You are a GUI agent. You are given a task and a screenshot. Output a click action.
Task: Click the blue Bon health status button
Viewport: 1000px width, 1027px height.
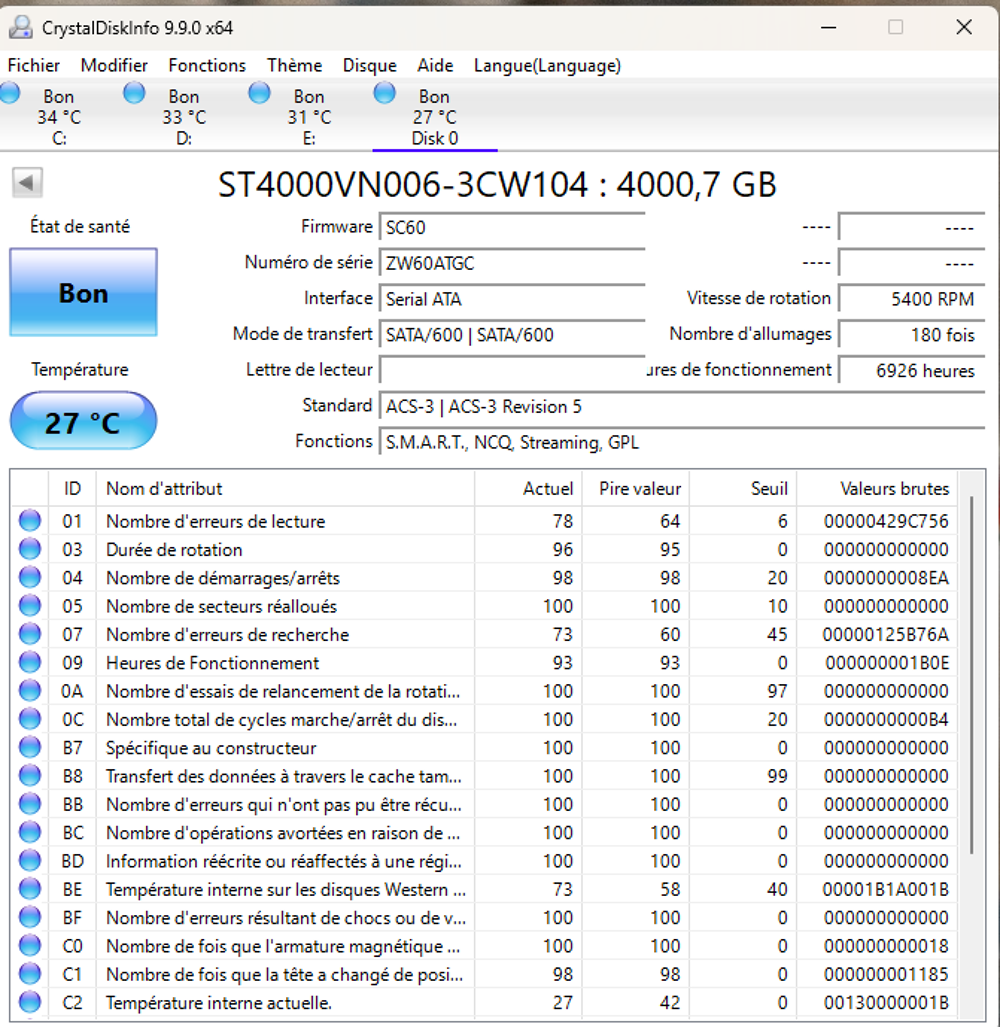tap(83, 293)
